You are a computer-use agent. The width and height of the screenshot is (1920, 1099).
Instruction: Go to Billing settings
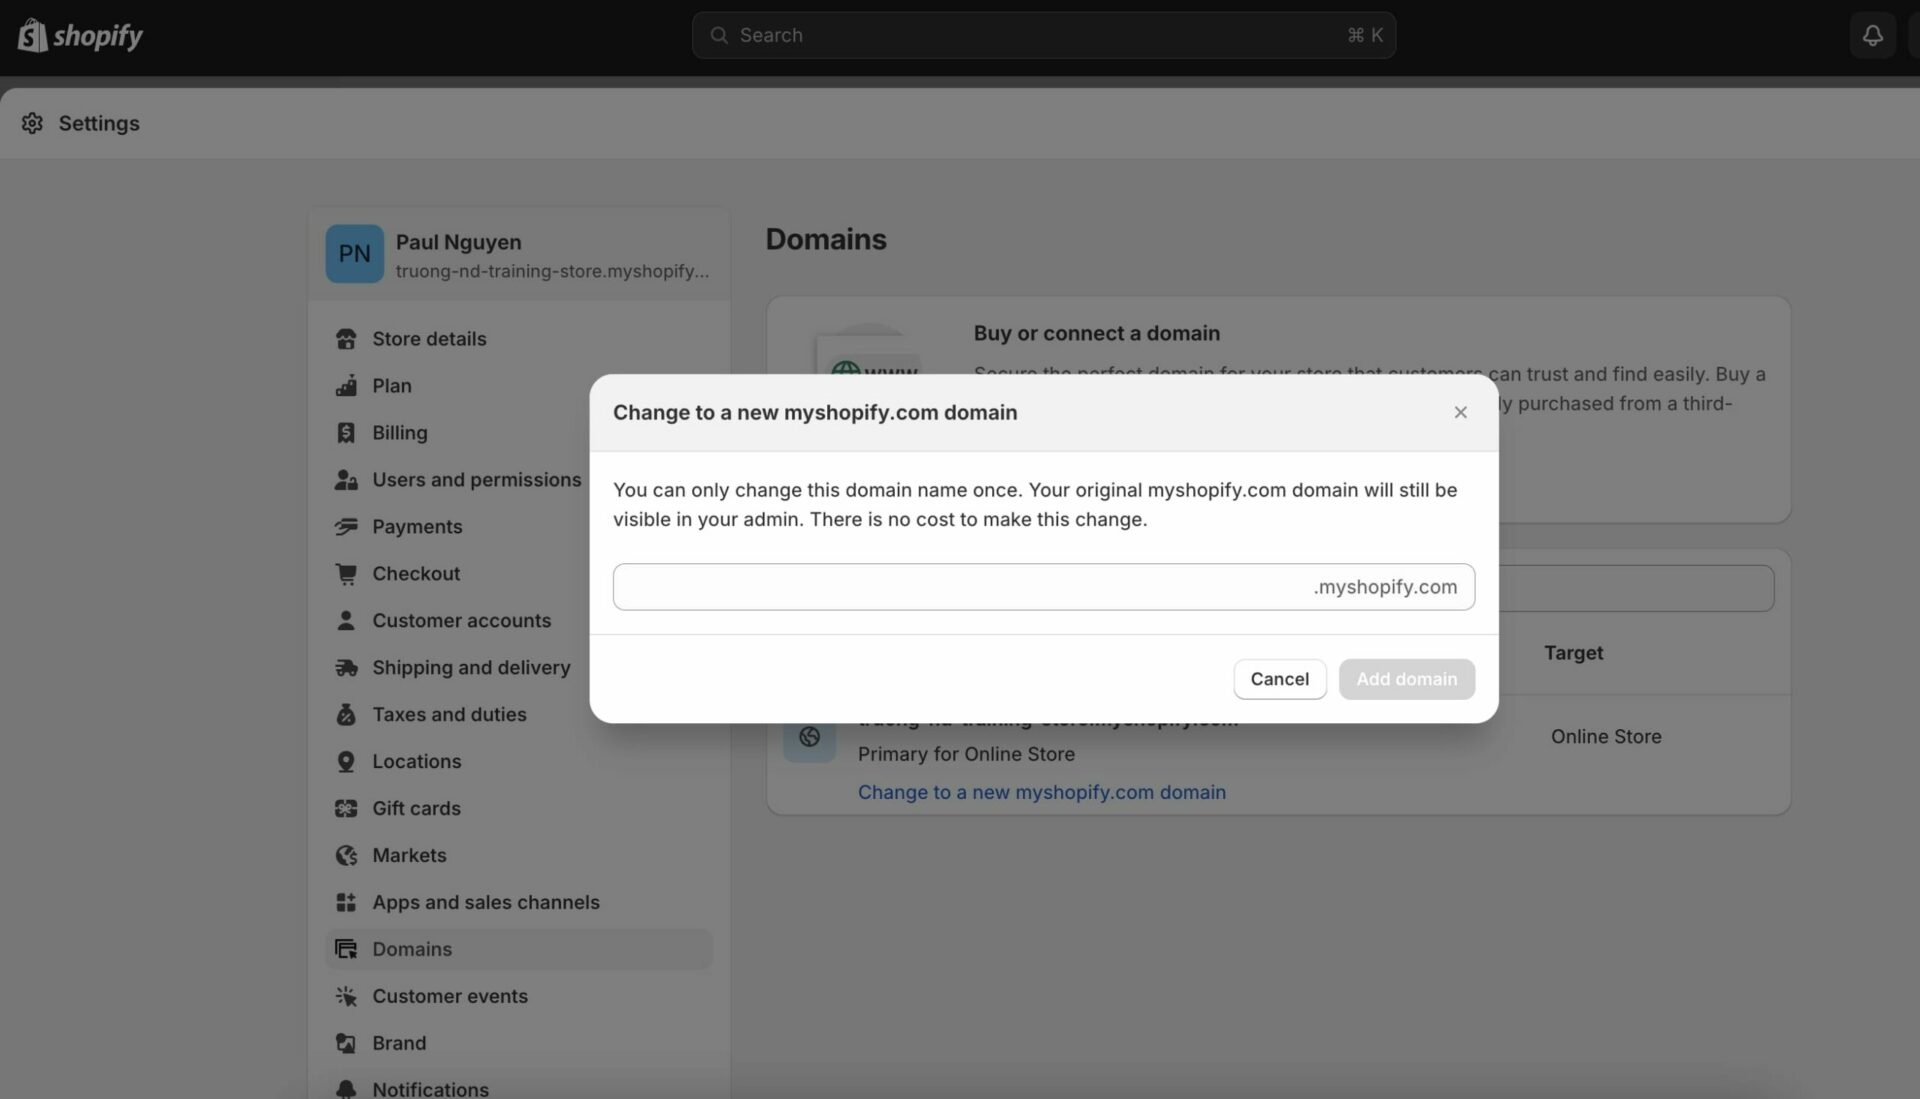click(519, 433)
